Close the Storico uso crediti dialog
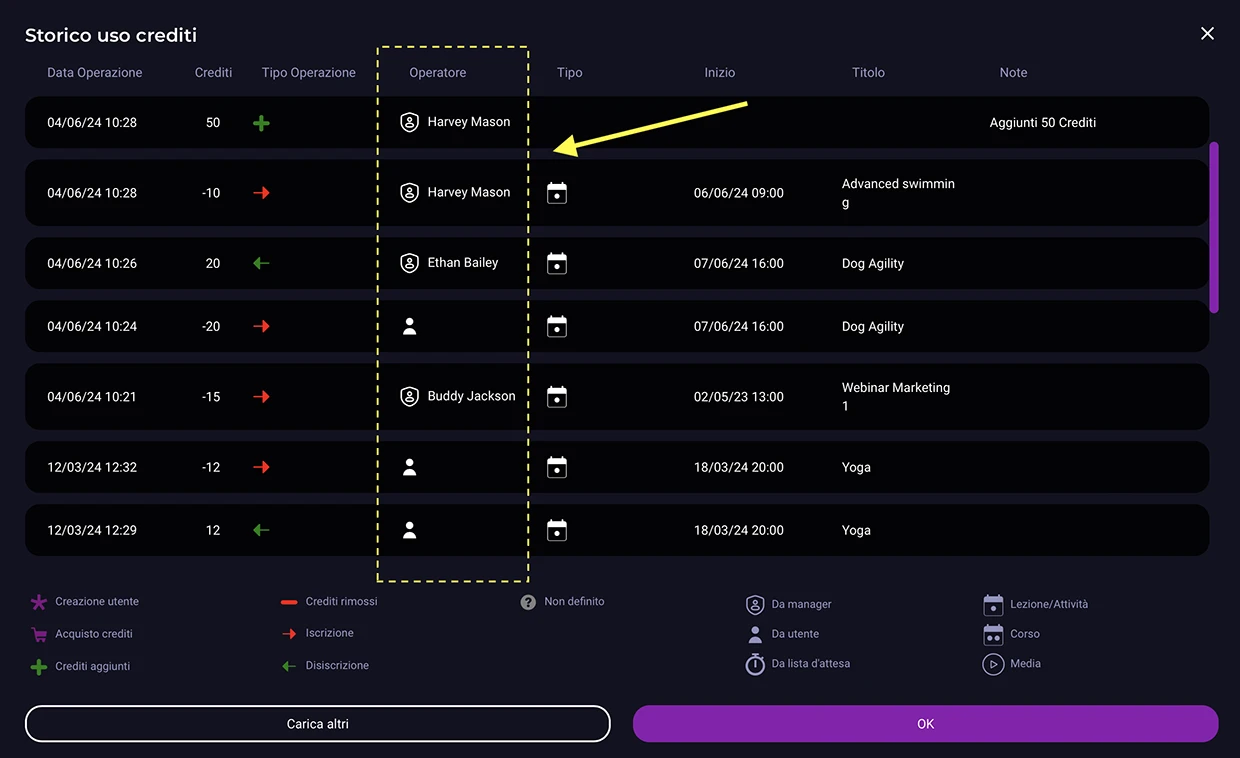This screenshot has height=758, width=1240. [1207, 34]
